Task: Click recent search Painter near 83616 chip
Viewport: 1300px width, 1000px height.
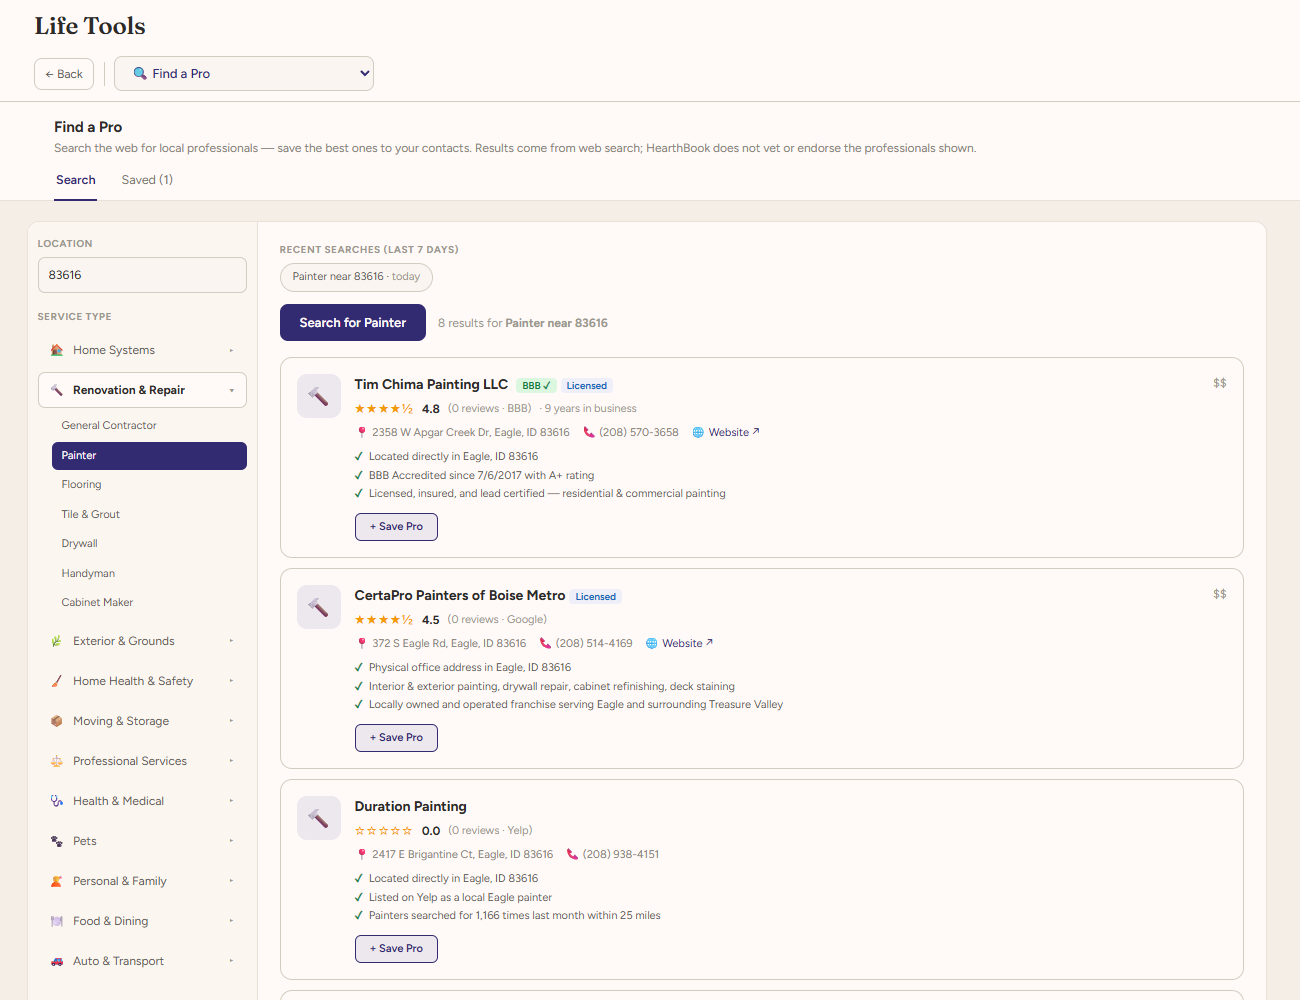Action: pyautogui.click(x=356, y=277)
